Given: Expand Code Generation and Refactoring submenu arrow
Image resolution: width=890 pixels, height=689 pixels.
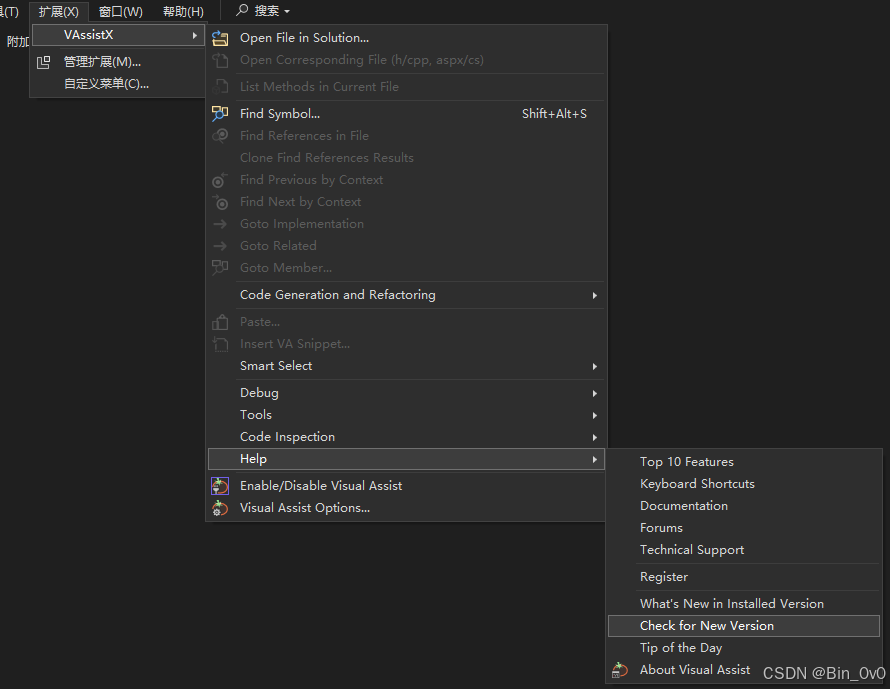Looking at the screenshot, I should [594, 295].
